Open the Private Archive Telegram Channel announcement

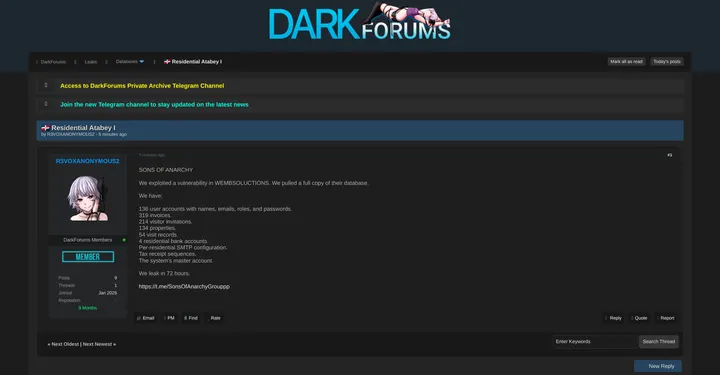tap(142, 86)
